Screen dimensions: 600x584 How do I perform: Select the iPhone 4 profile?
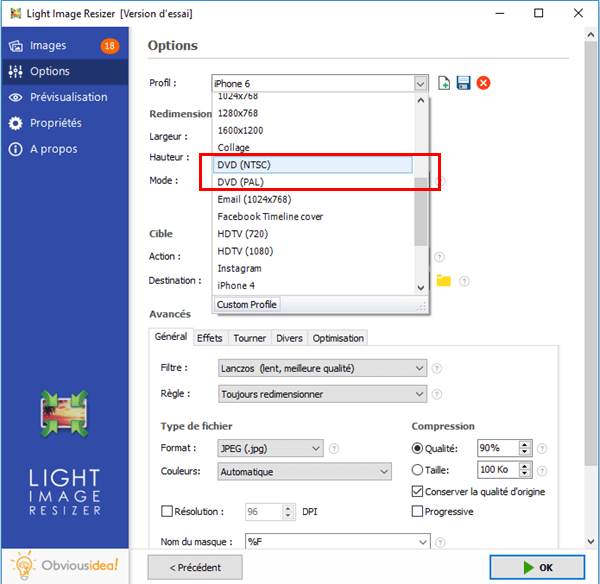coord(313,286)
